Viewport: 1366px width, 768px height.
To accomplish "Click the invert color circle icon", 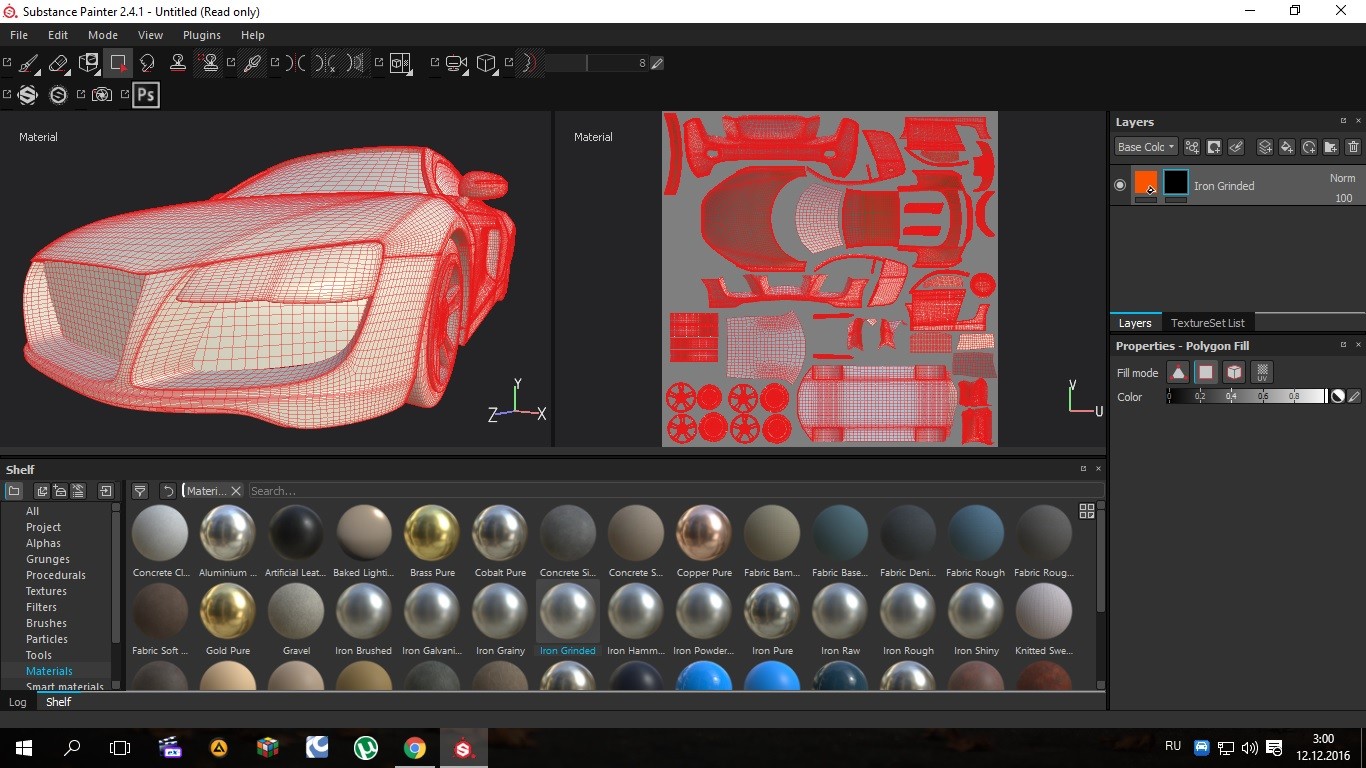I will coord(1337,397).
